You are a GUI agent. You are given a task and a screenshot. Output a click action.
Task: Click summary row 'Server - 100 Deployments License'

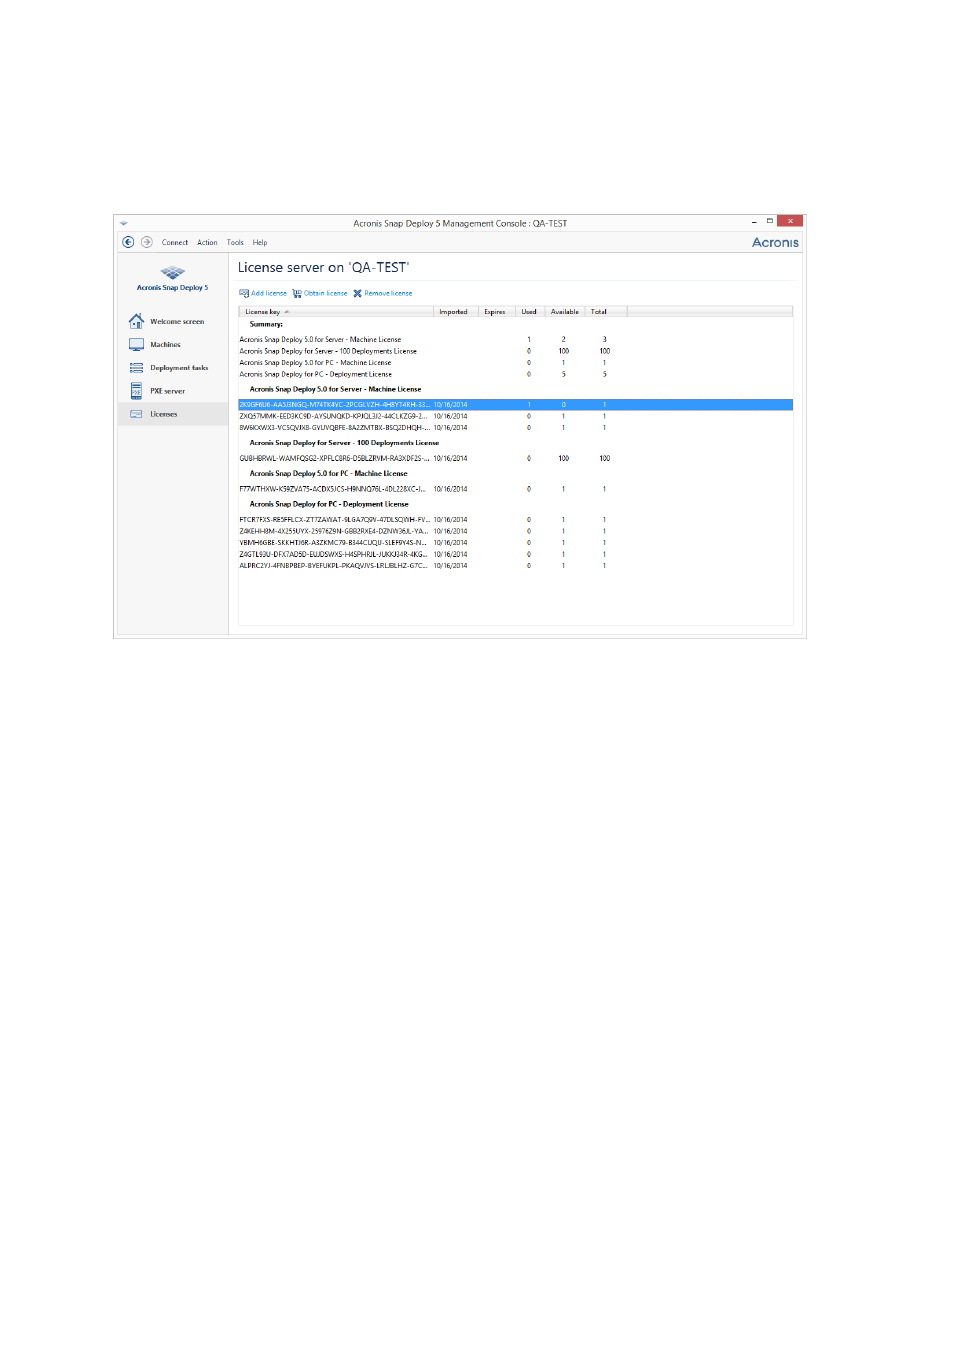point(515,351)
